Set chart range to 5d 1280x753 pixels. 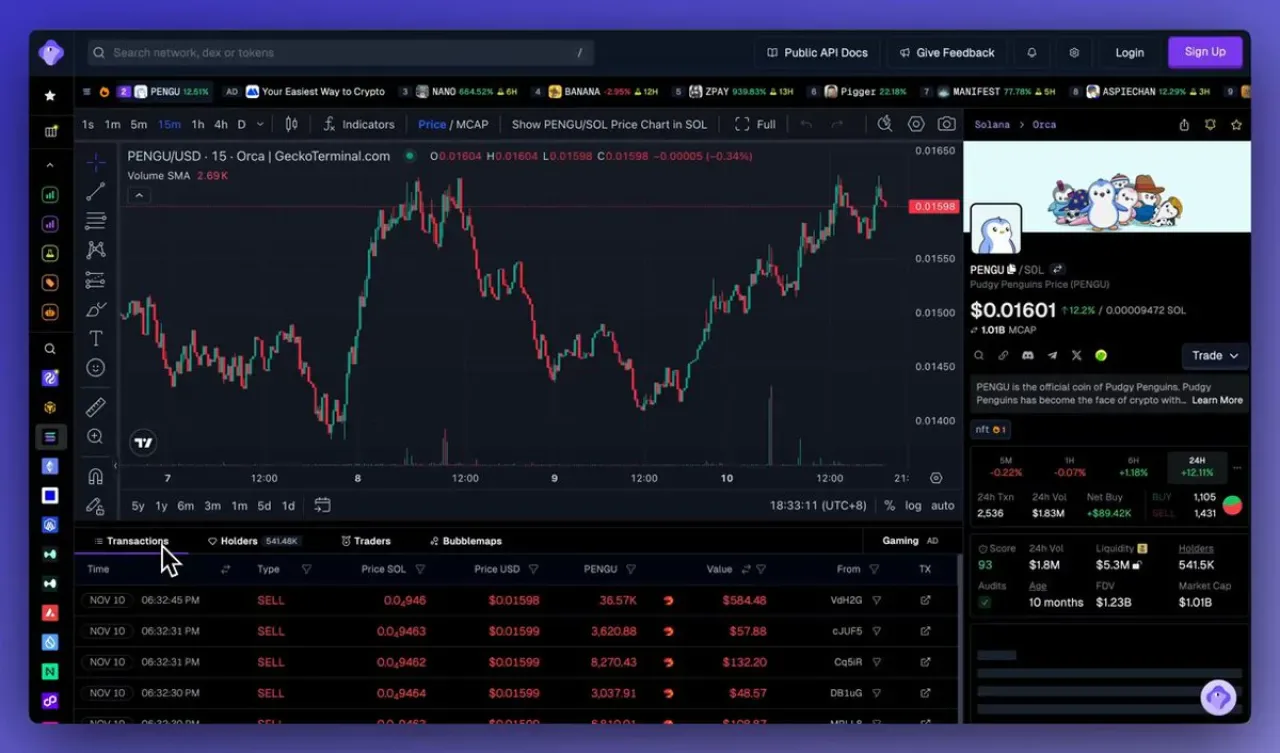coord(264,505)
